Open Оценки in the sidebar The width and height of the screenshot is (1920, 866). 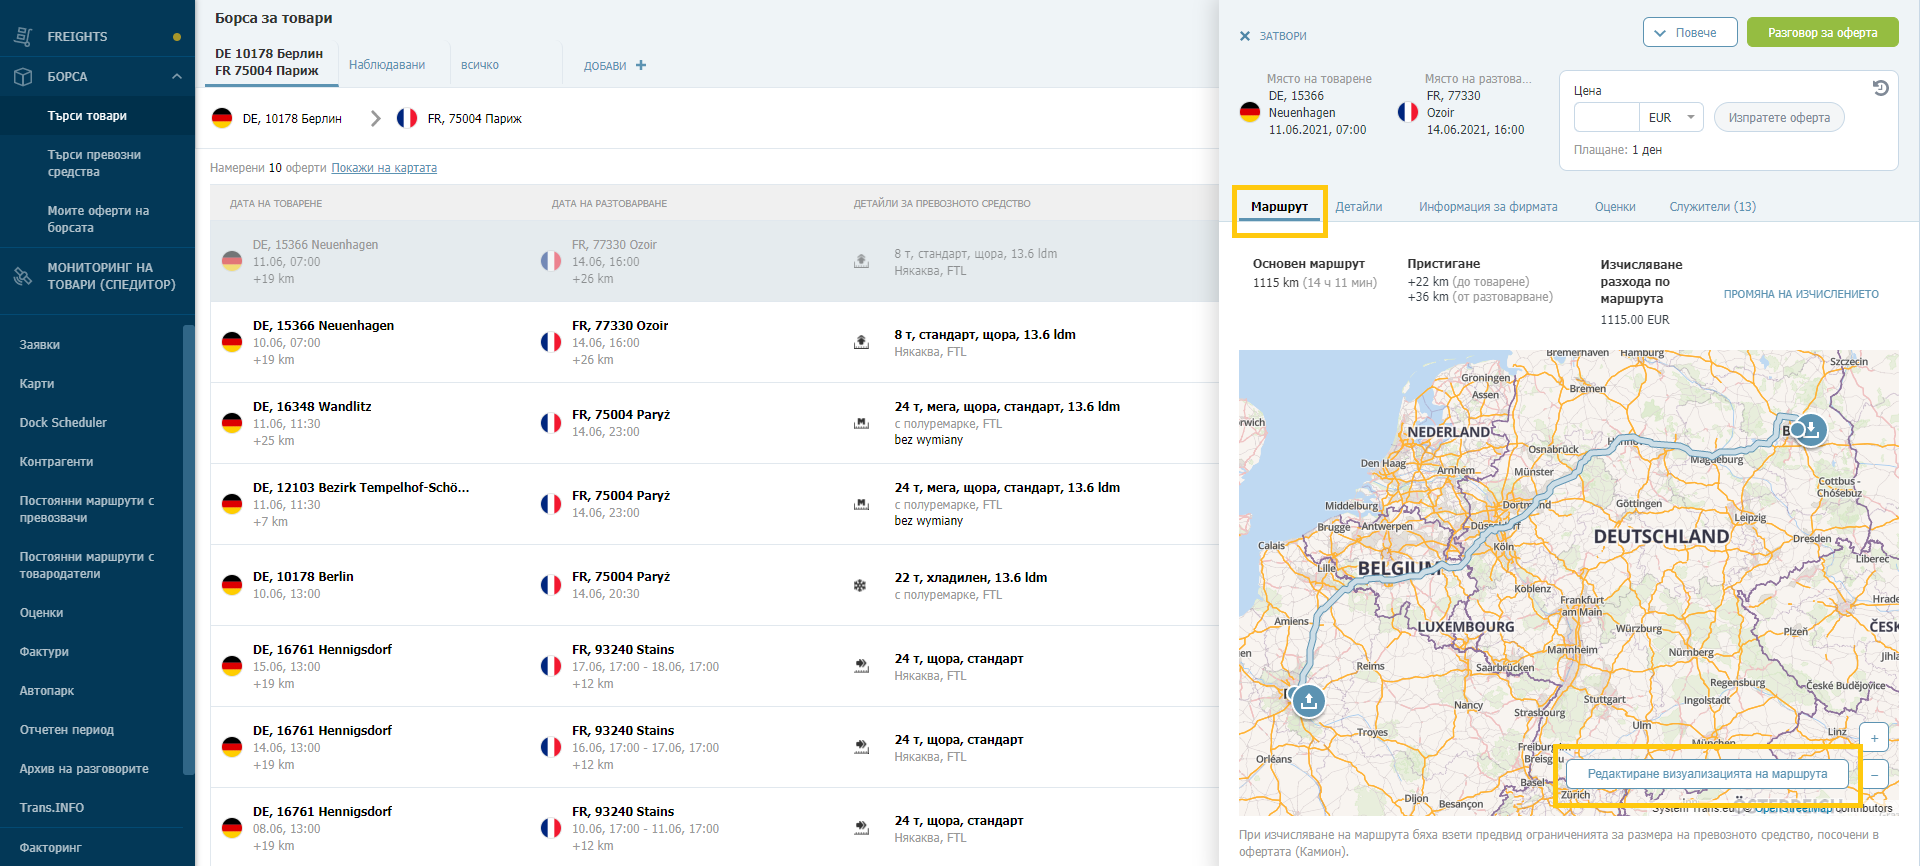tap(41, 613)
